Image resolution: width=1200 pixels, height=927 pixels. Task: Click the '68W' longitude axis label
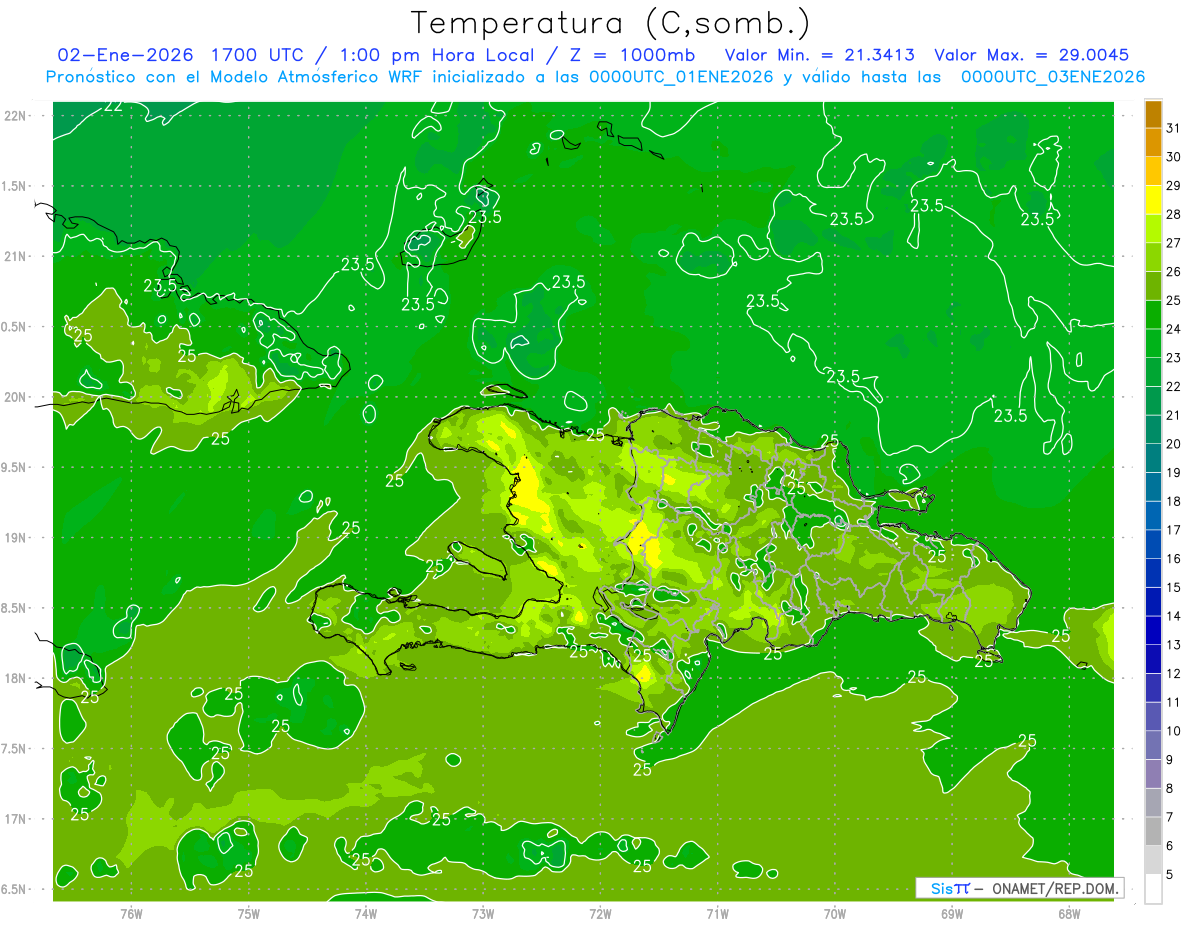click(1069, 913)
